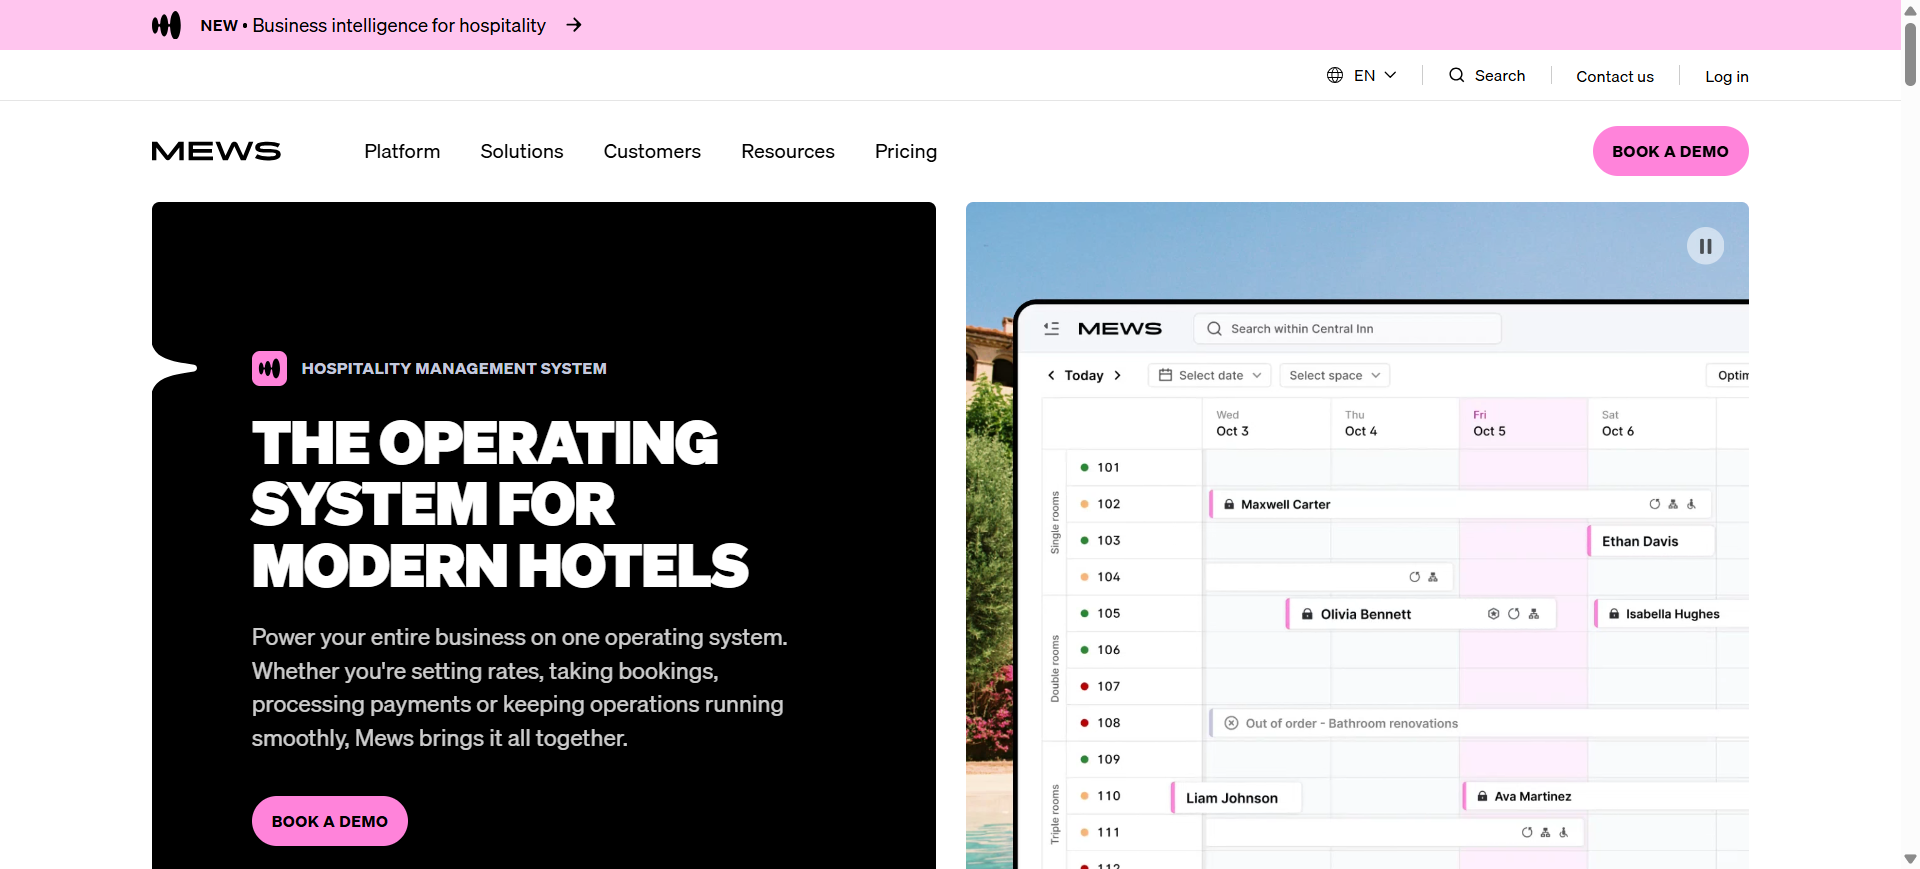Open the Select date dropdown

pos(1210,375)
